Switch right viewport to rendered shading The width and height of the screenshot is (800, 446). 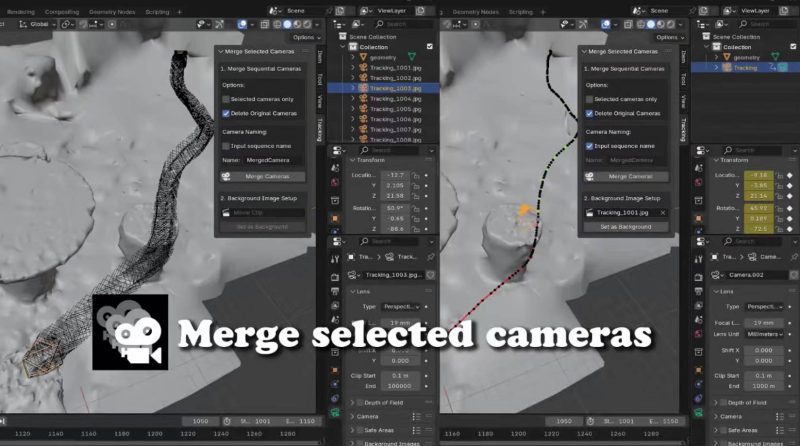pos(670,24)
